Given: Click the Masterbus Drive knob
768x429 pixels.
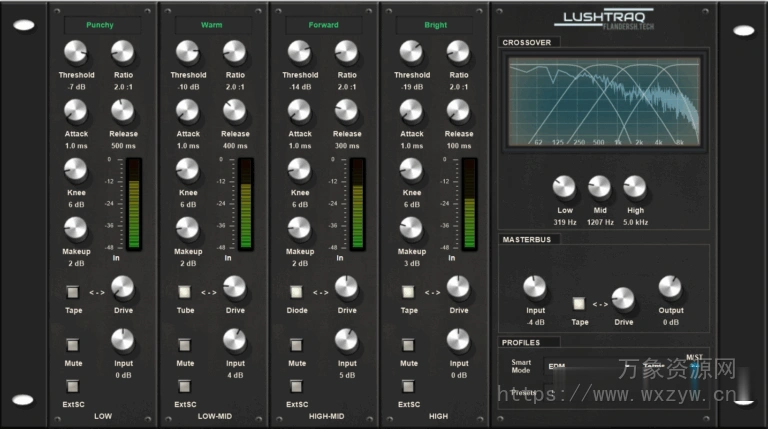Looking at the screenshot, I should click(x=623, y=299).
